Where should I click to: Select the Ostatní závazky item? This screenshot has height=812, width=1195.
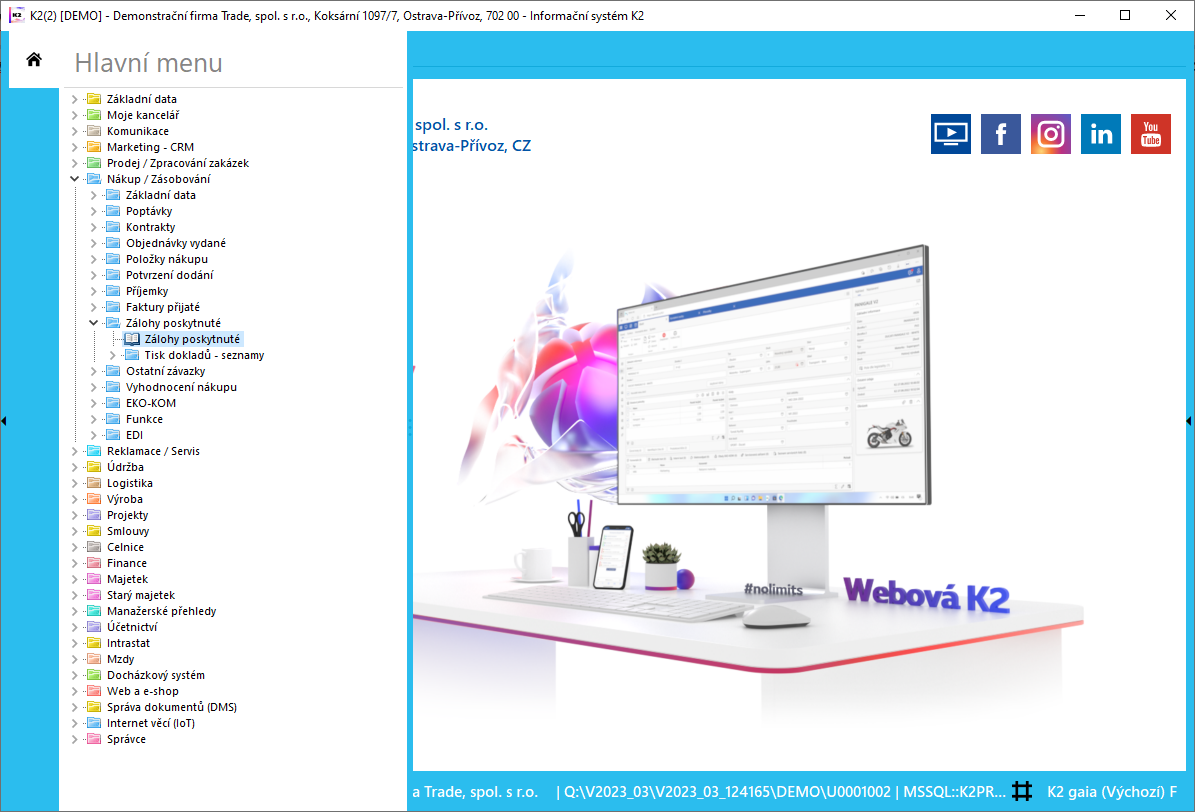[165, 371]
